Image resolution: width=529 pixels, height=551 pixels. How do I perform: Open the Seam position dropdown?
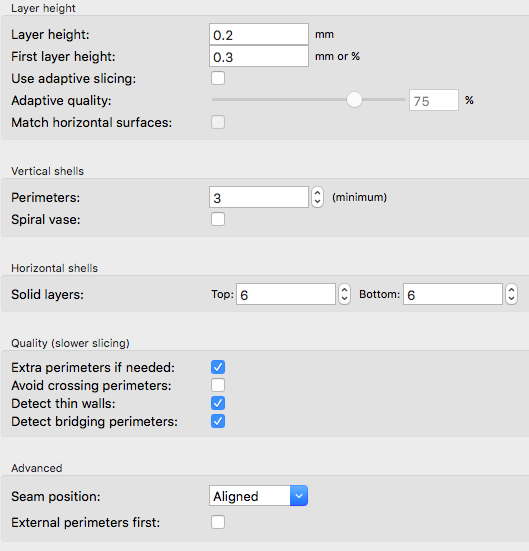tap(259, 496)
